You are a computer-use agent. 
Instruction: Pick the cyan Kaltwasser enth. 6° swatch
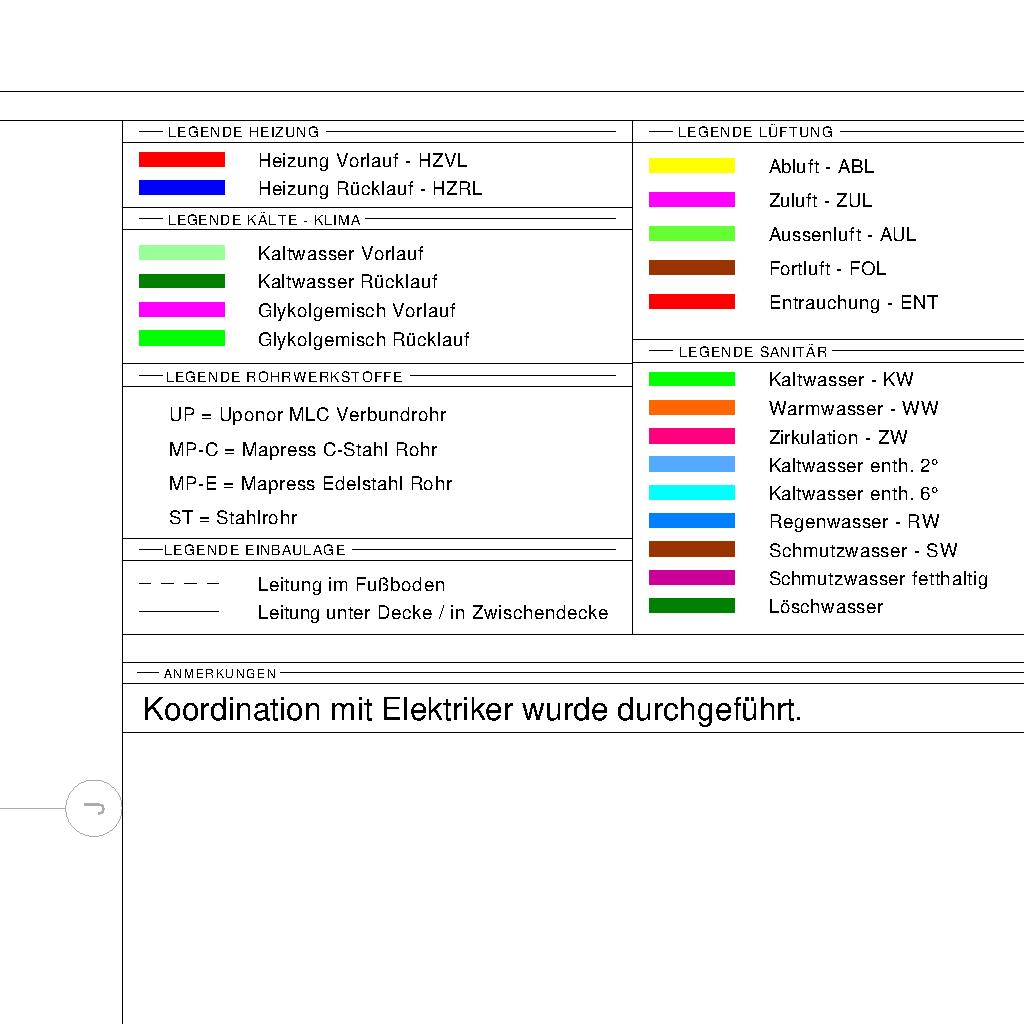[x=691, y=493]
